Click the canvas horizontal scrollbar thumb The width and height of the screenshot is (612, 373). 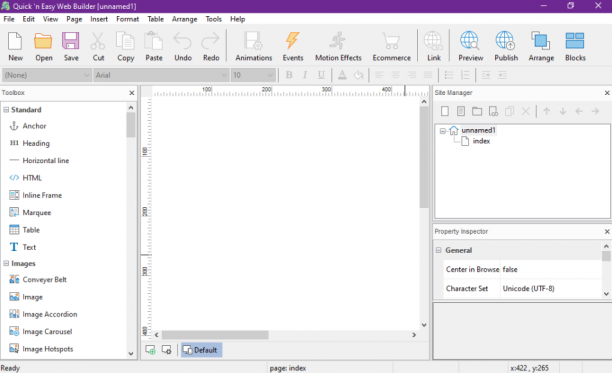pos(215,335)
